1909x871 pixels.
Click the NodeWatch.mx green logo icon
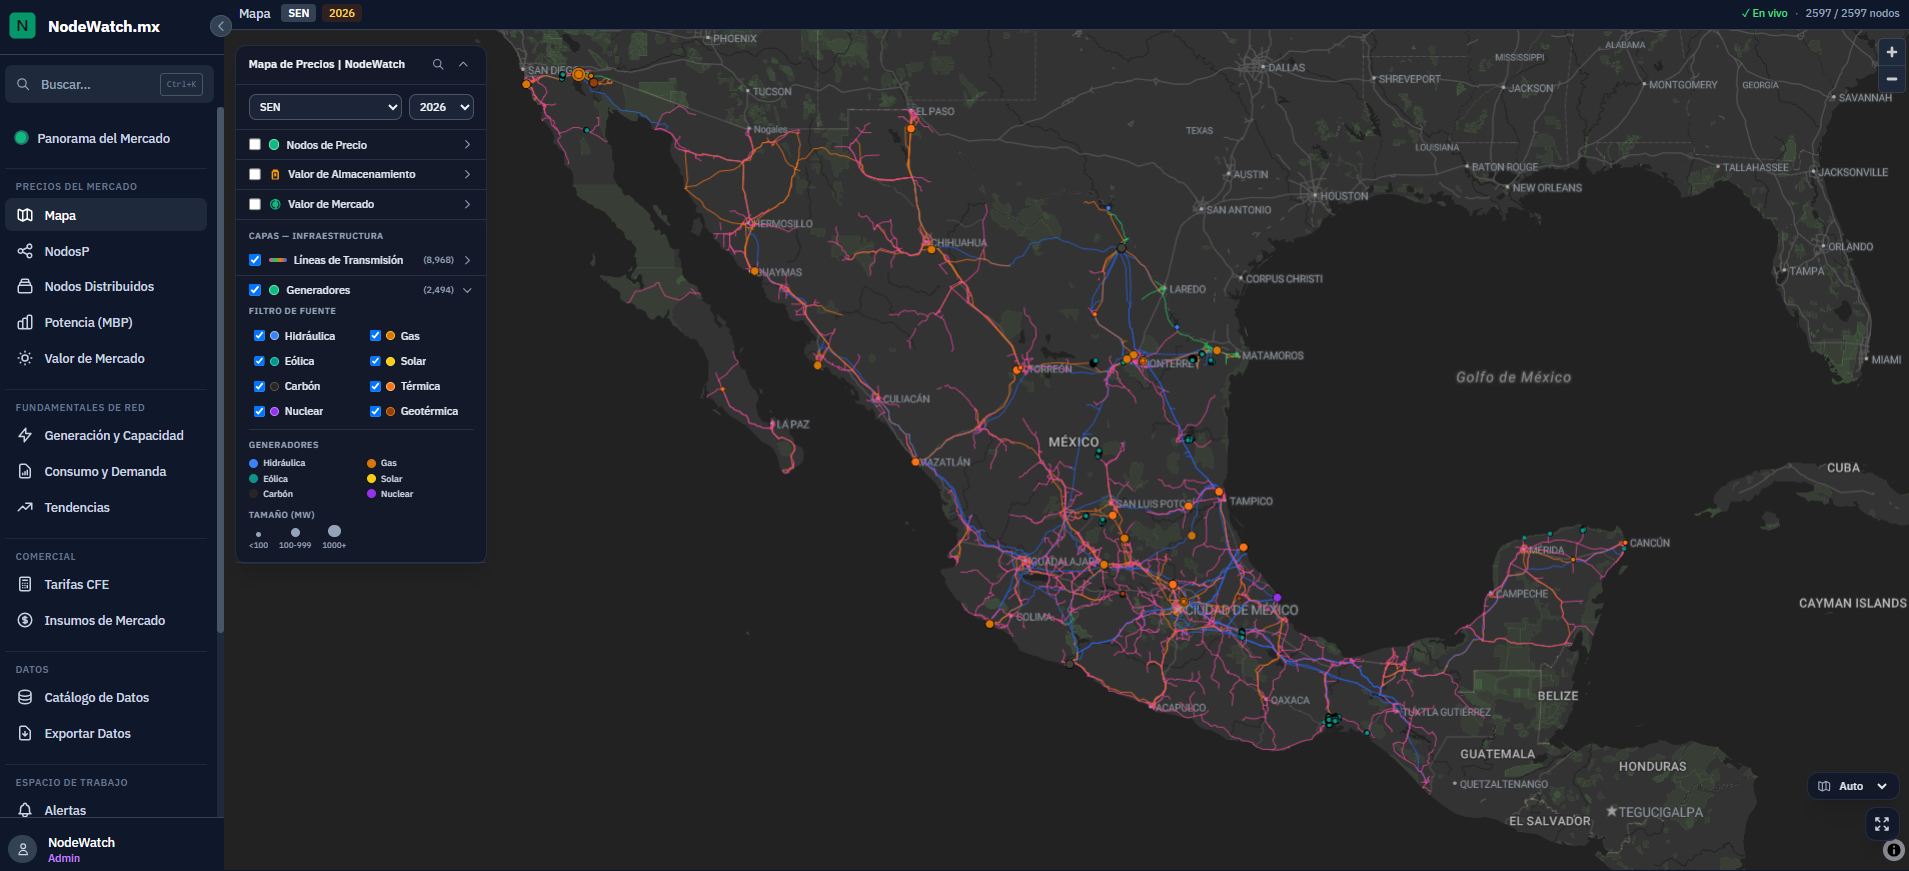click(22, 26)
